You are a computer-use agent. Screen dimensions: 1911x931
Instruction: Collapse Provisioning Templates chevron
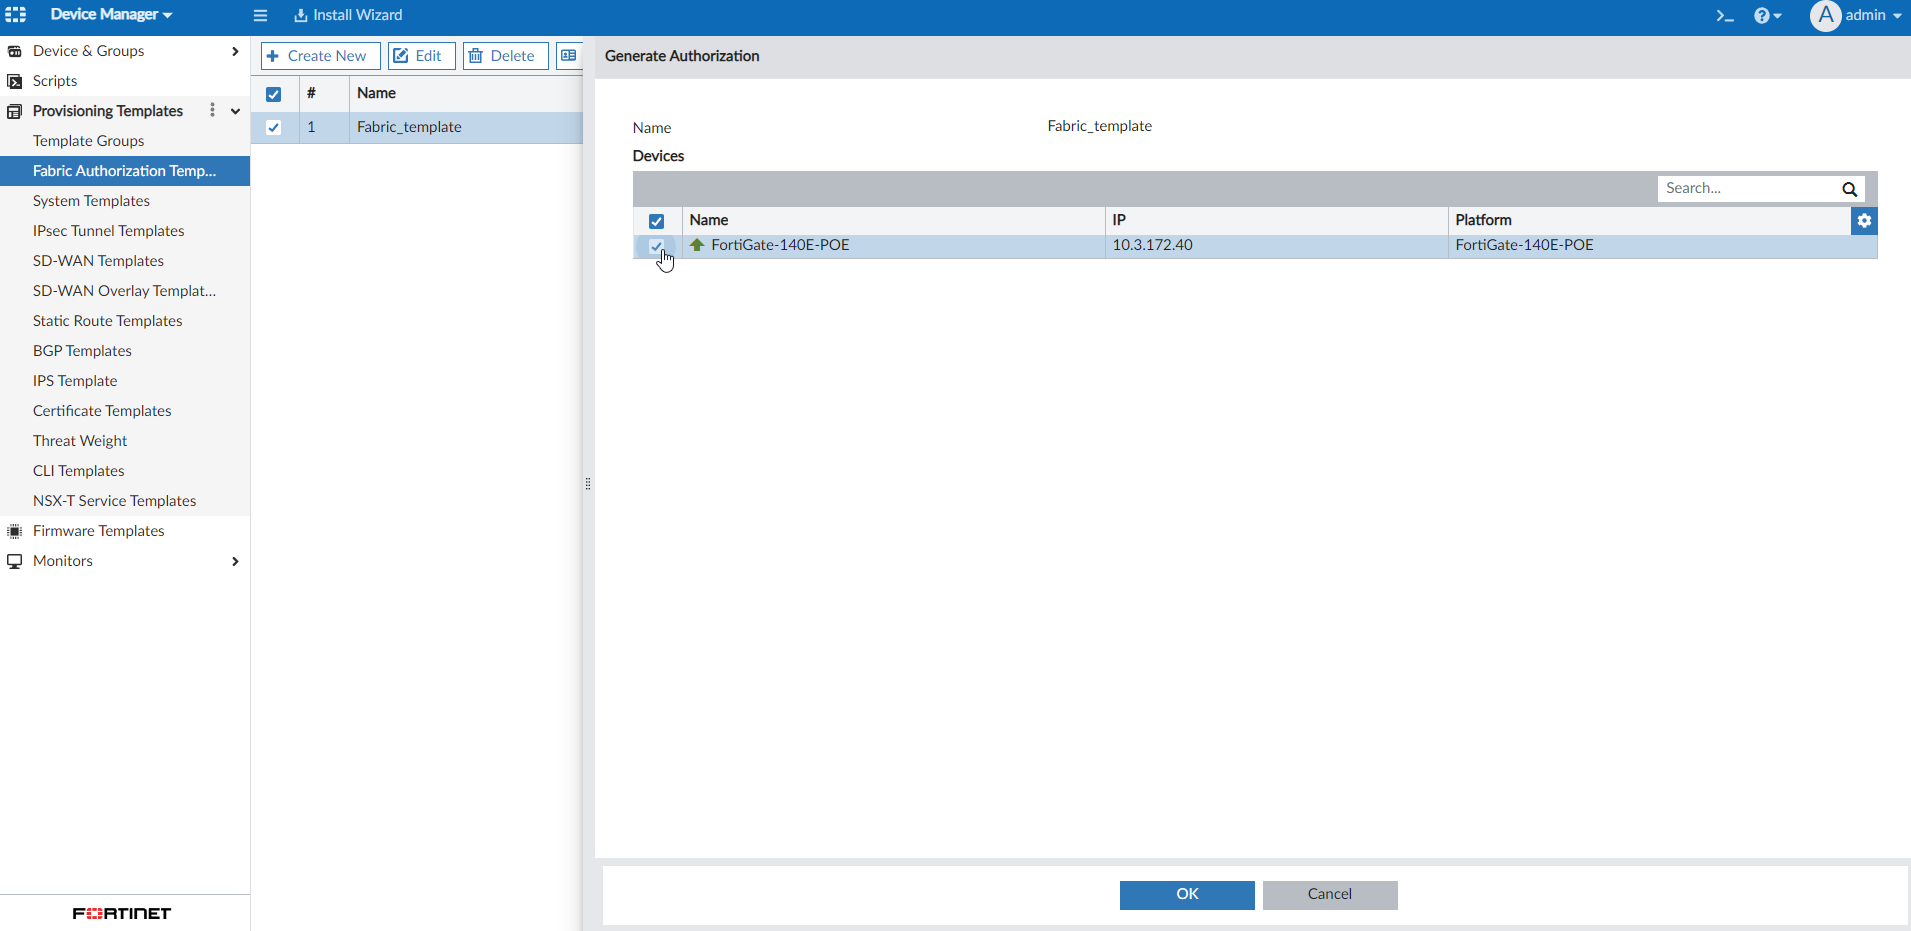(x=235, y=111)
